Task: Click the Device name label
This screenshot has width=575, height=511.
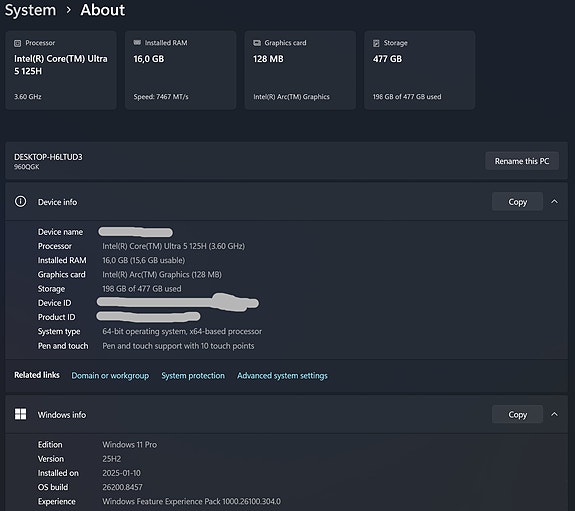Action: point(61,232)
